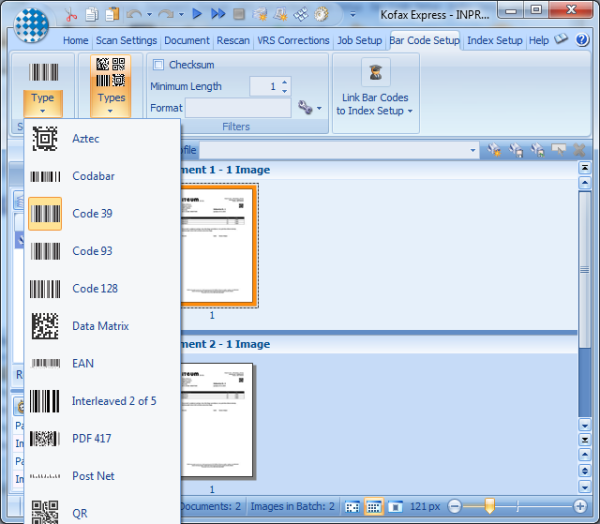The height and width of the screenshot is (524, 600).
Task: Enable the Checksum checkbox
Action: pyautogui.click(x=158, y=65)
